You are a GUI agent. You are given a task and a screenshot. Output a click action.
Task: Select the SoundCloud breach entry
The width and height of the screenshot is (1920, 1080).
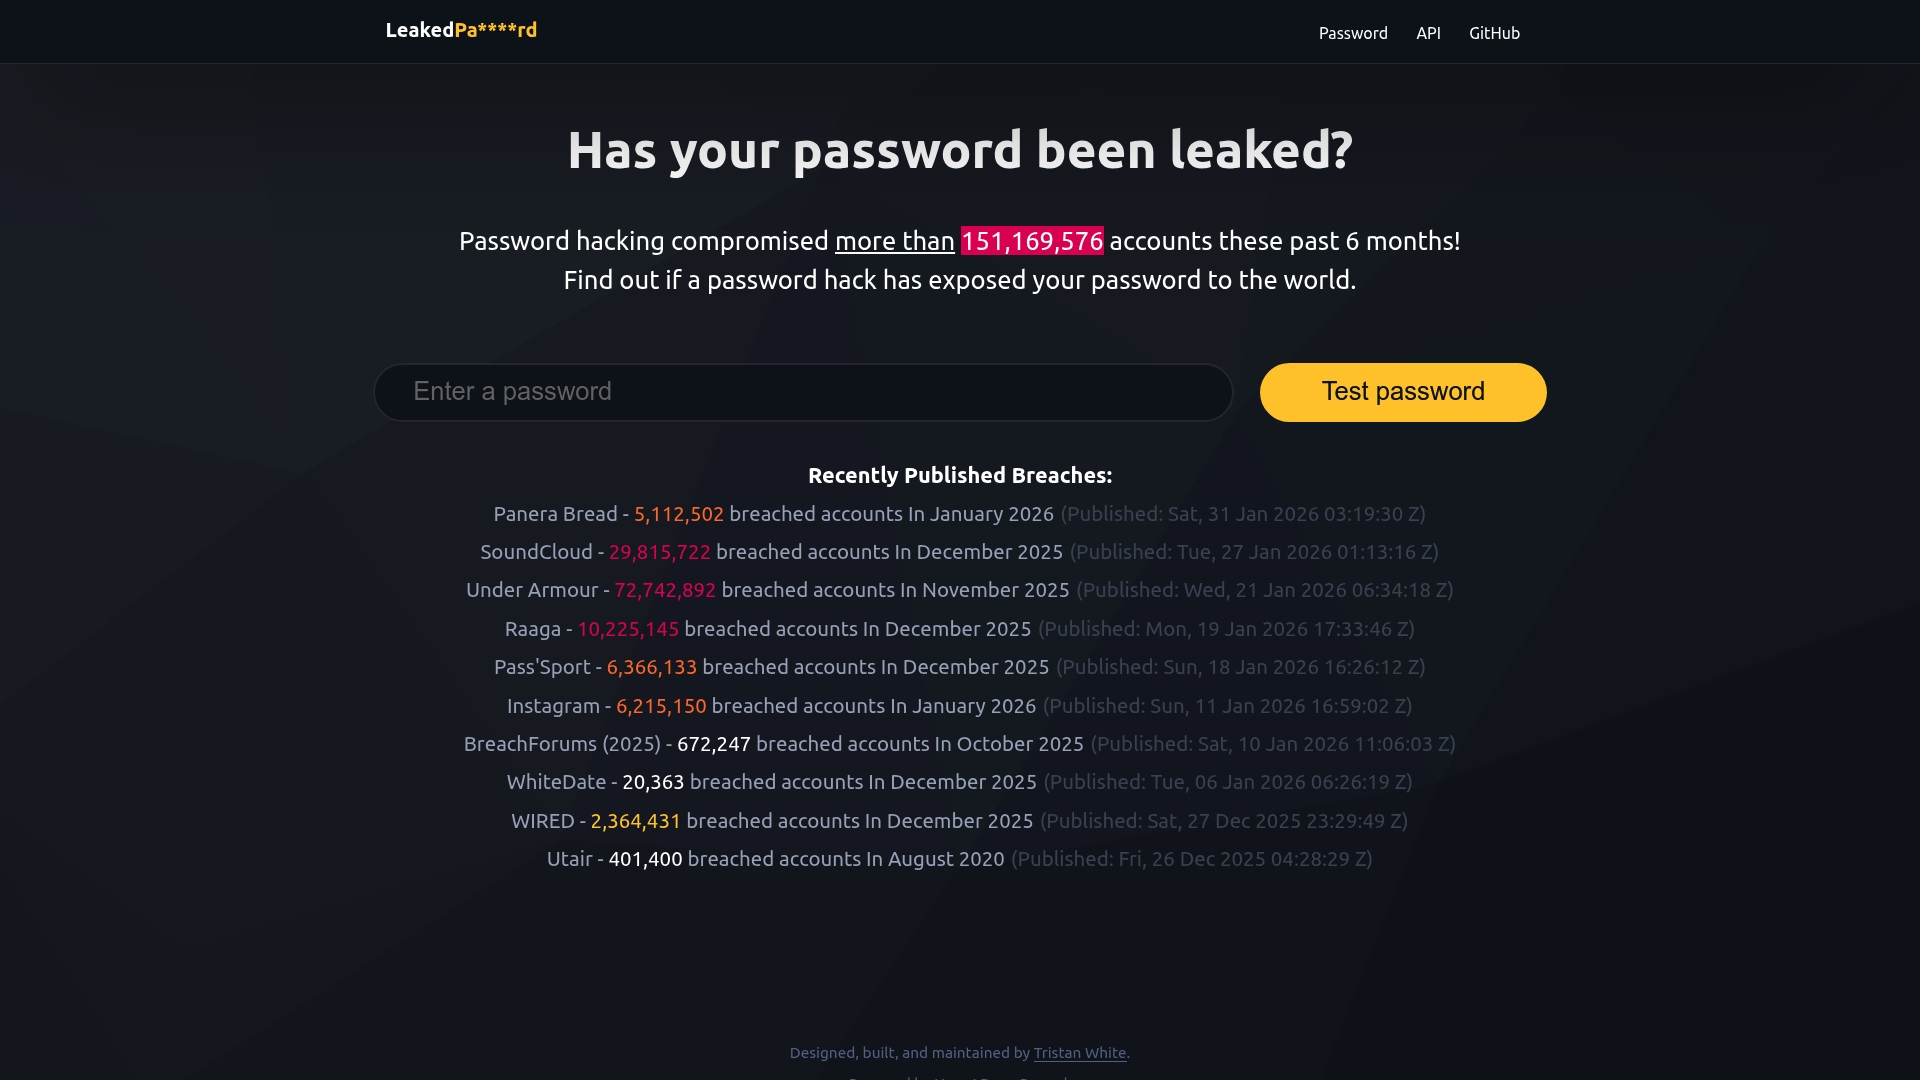click(x=770, y=551)
